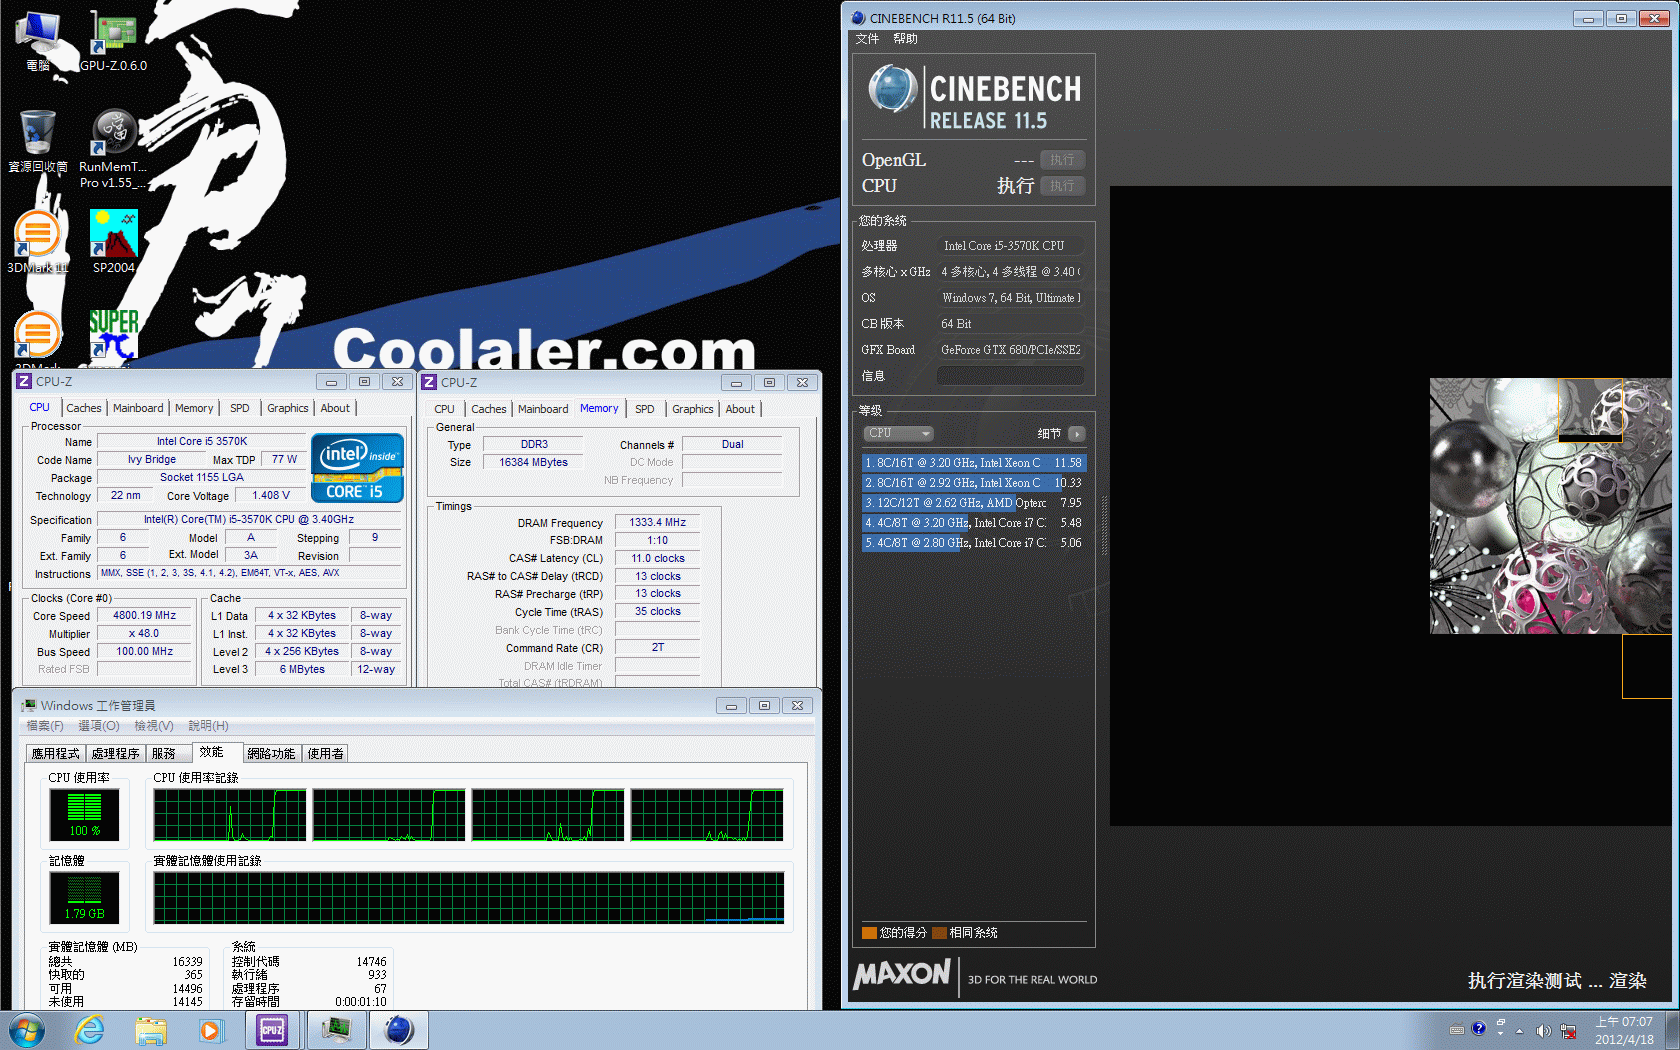1680x1050 pixels.
Task: Click the Cinebench info (信息) field
Action: tap(1010, 376)
